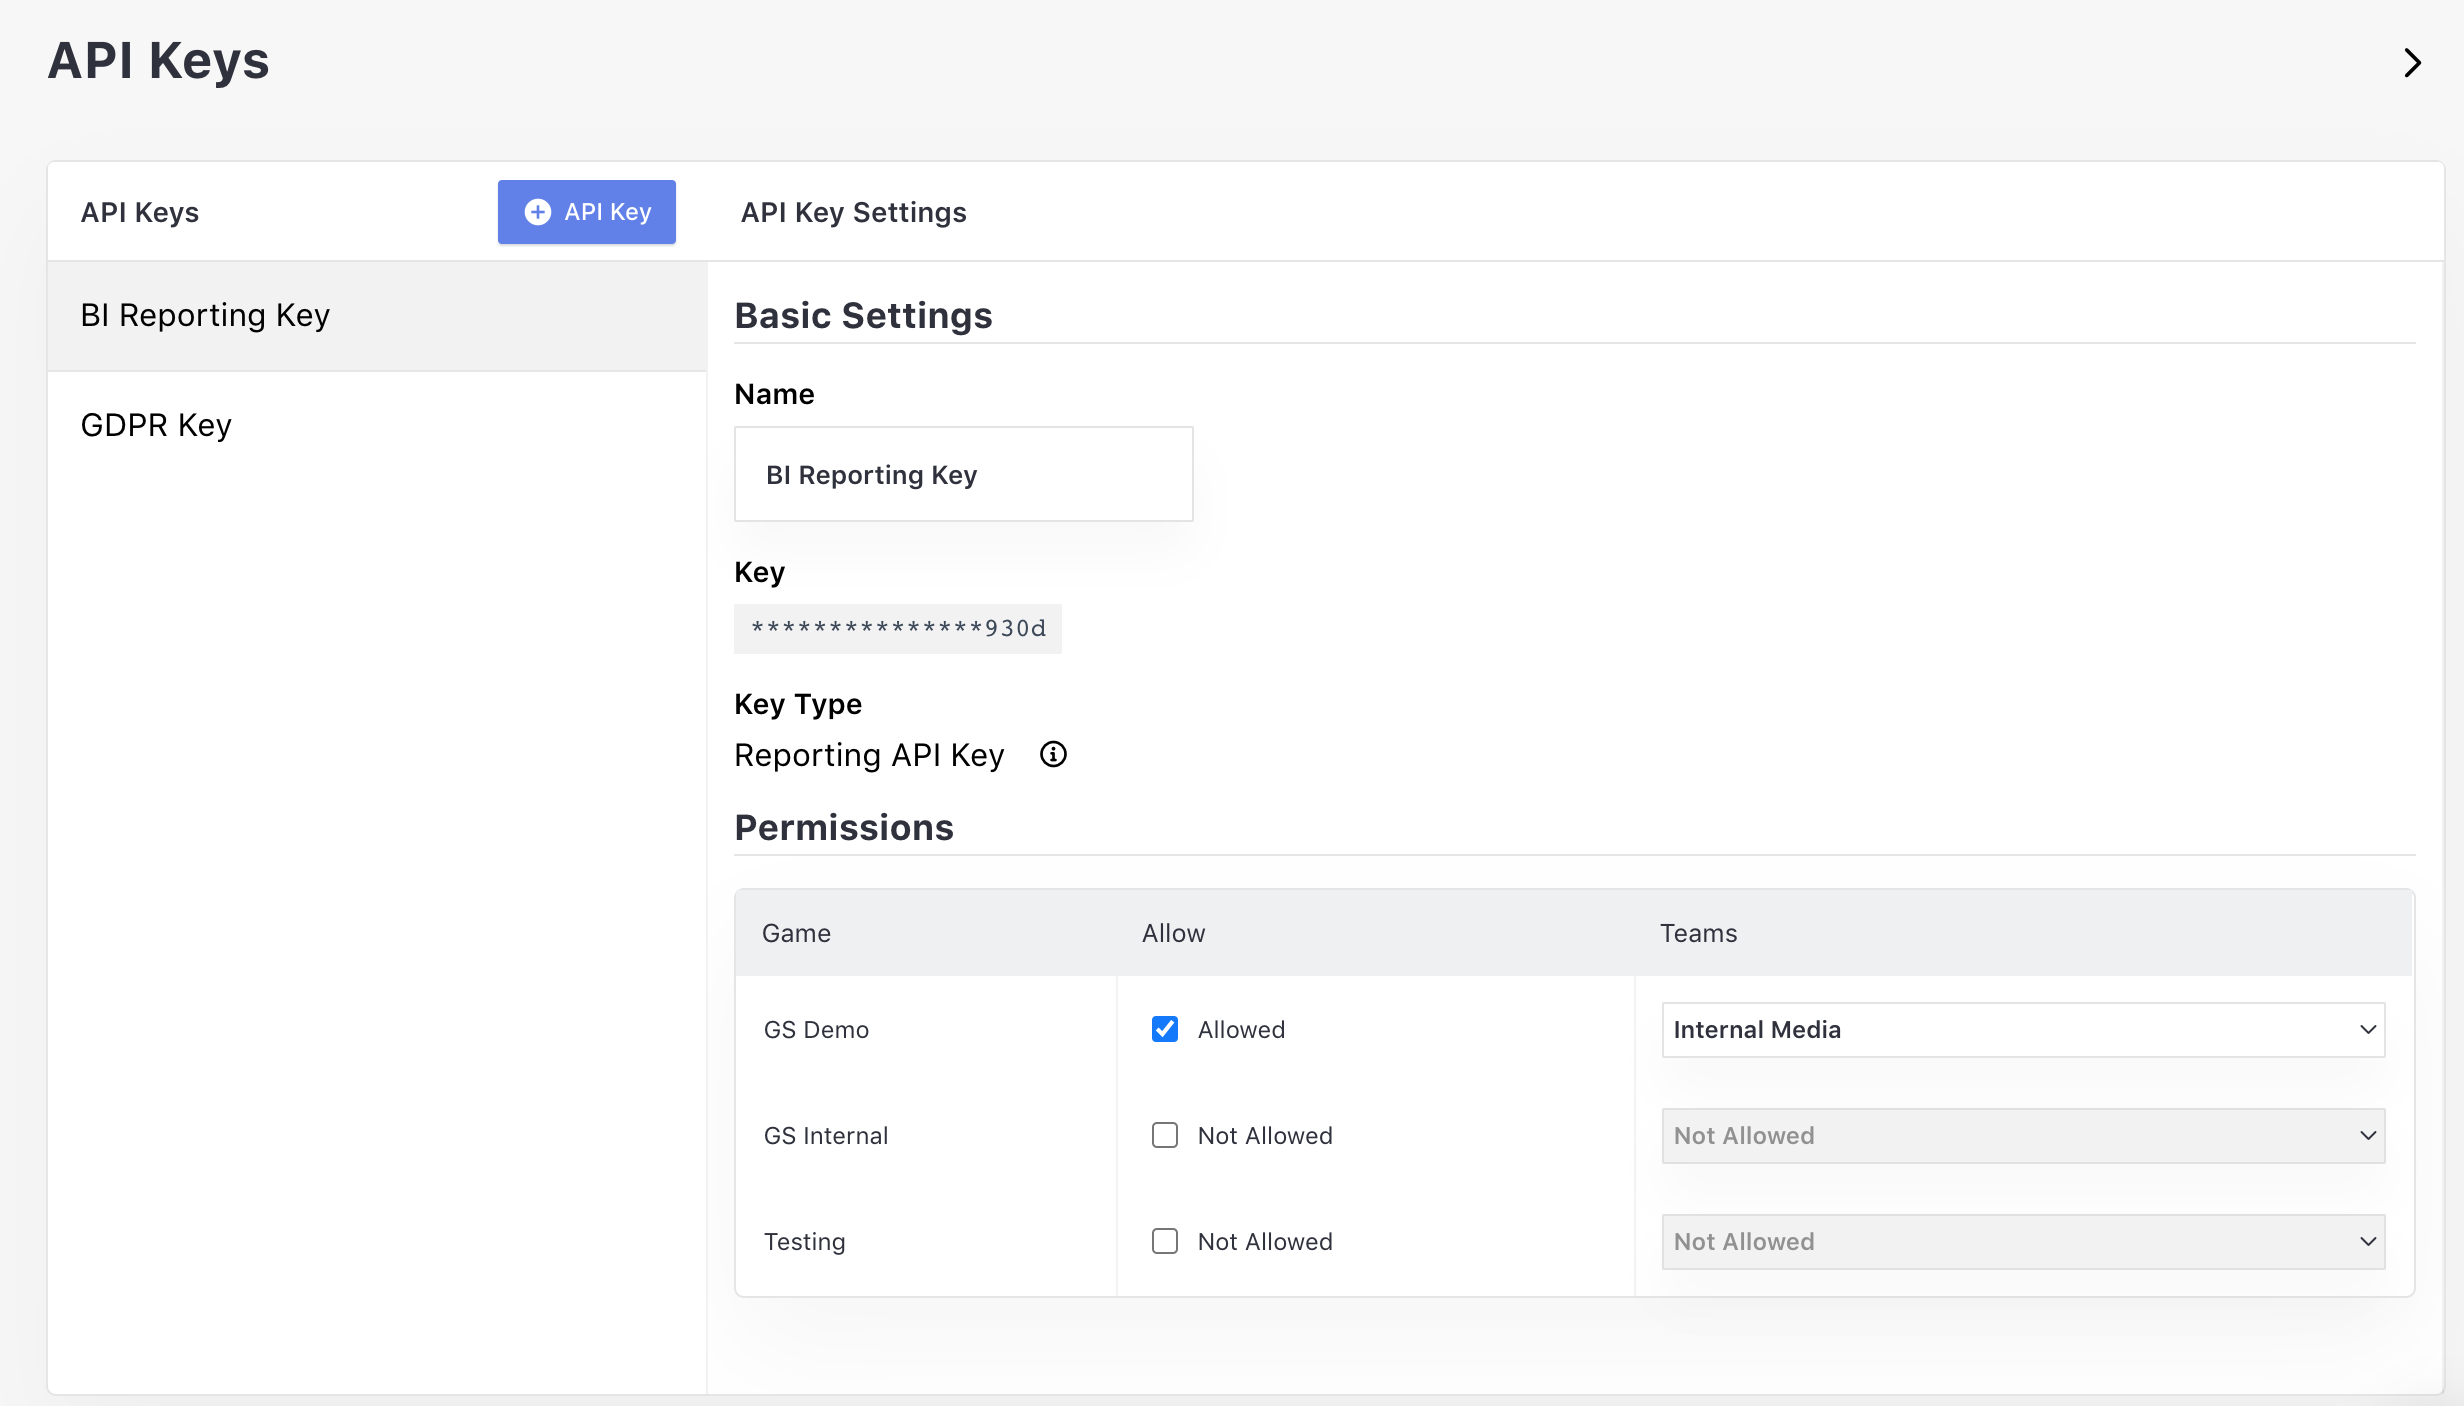This screenshot has height=1406, width=2464.
Task: Click the Reporting API Key type text
Action: point(869,755)
